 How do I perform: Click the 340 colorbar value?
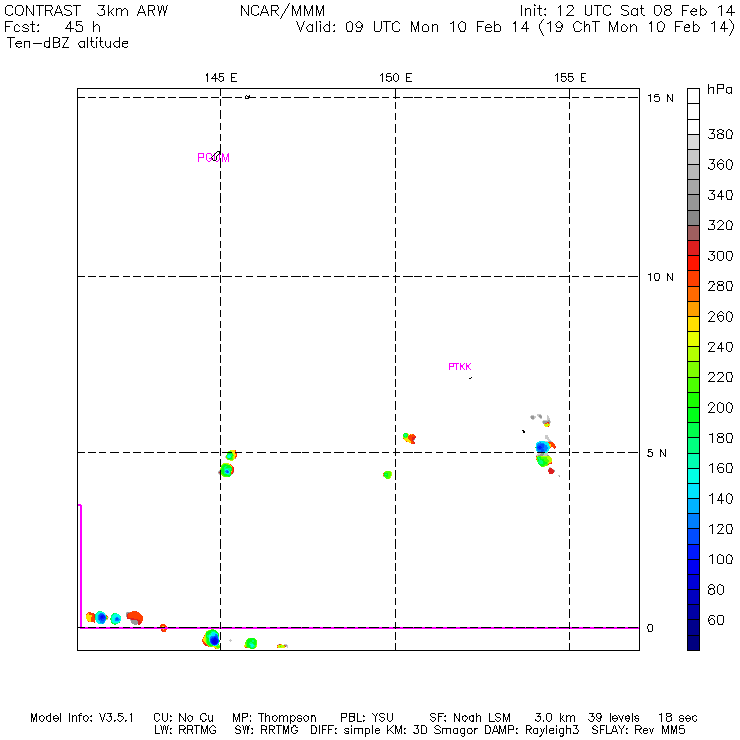[720, 195]
